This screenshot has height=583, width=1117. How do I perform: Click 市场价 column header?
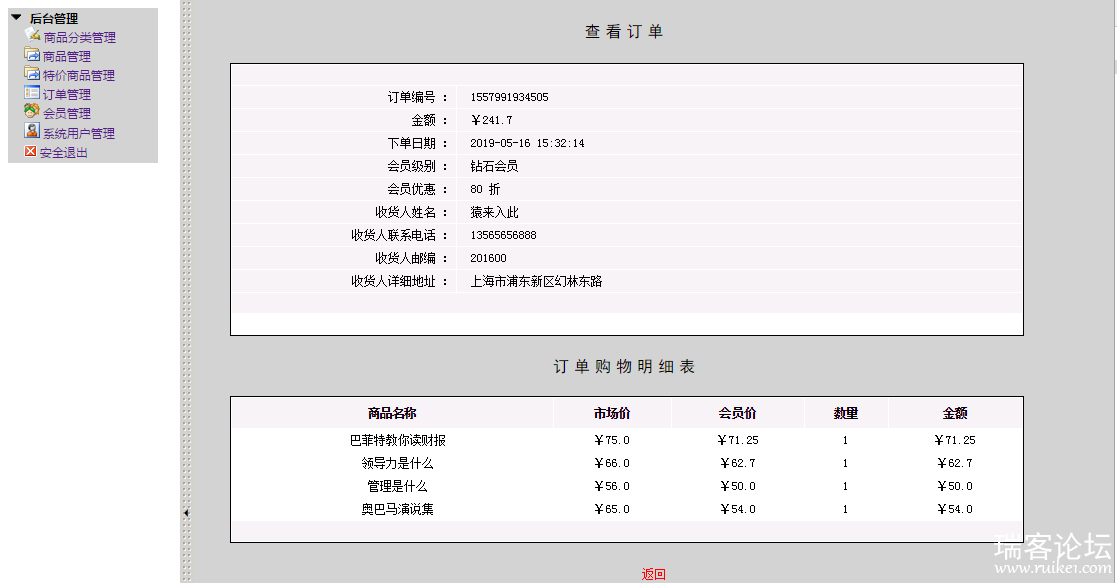click(x=612, y=413)
